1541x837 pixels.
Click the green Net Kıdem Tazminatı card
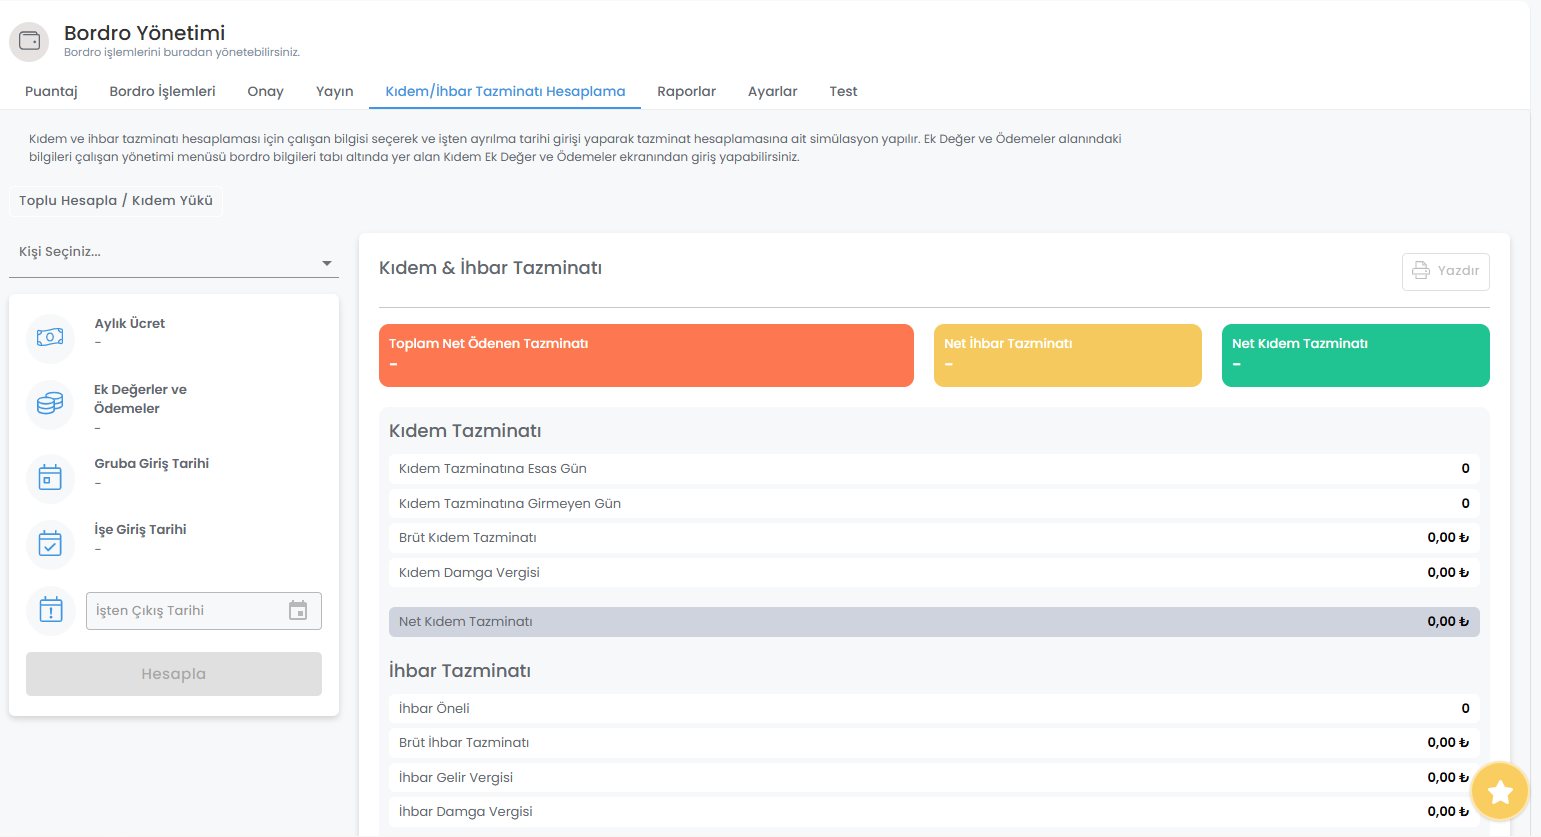1356,355
